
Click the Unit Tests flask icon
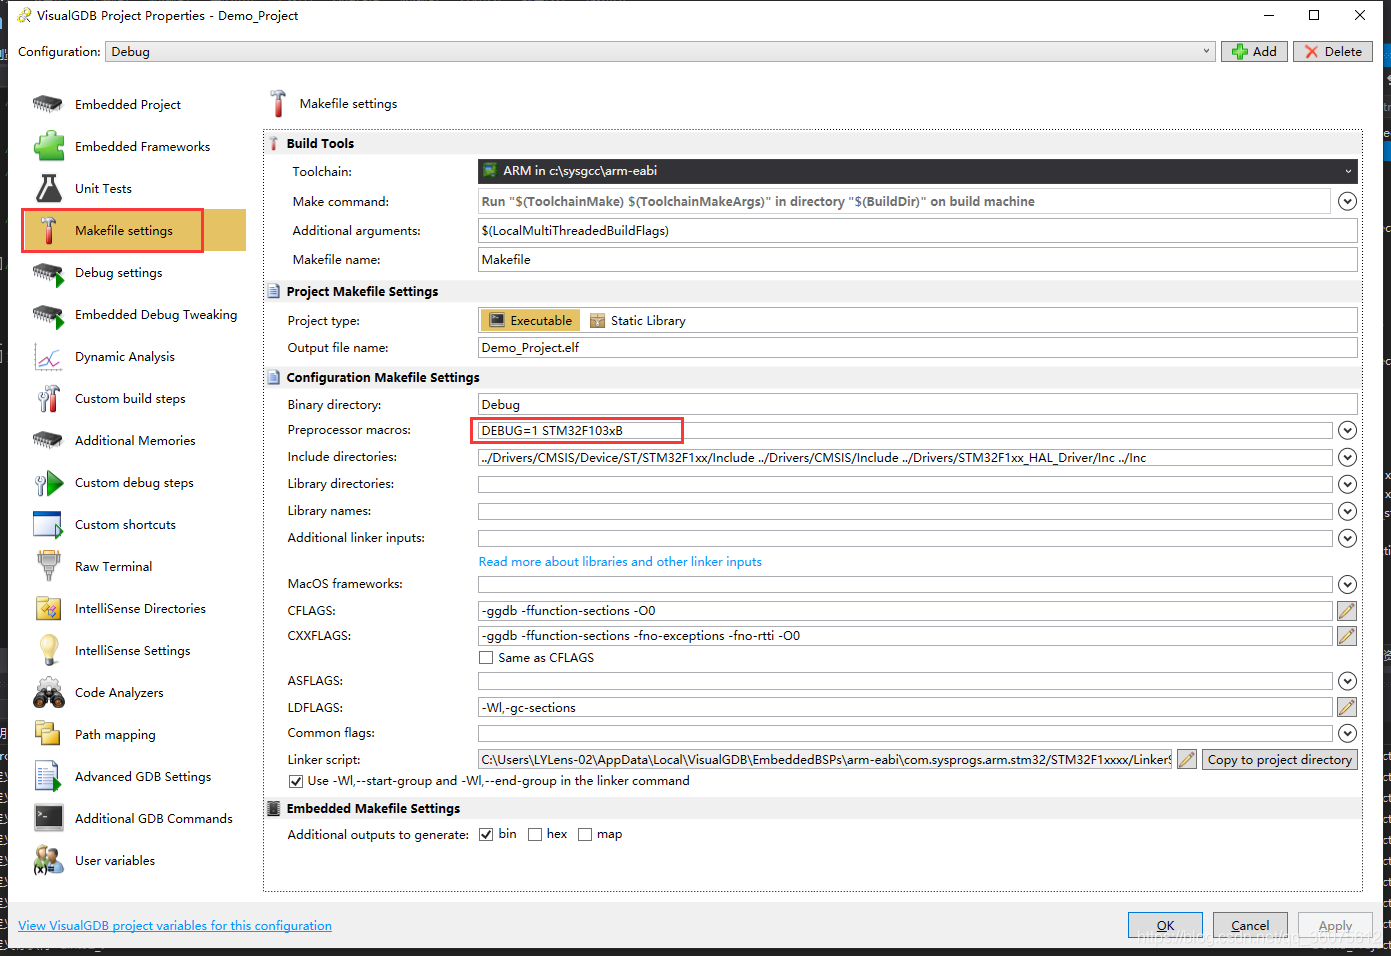point(48,188)
